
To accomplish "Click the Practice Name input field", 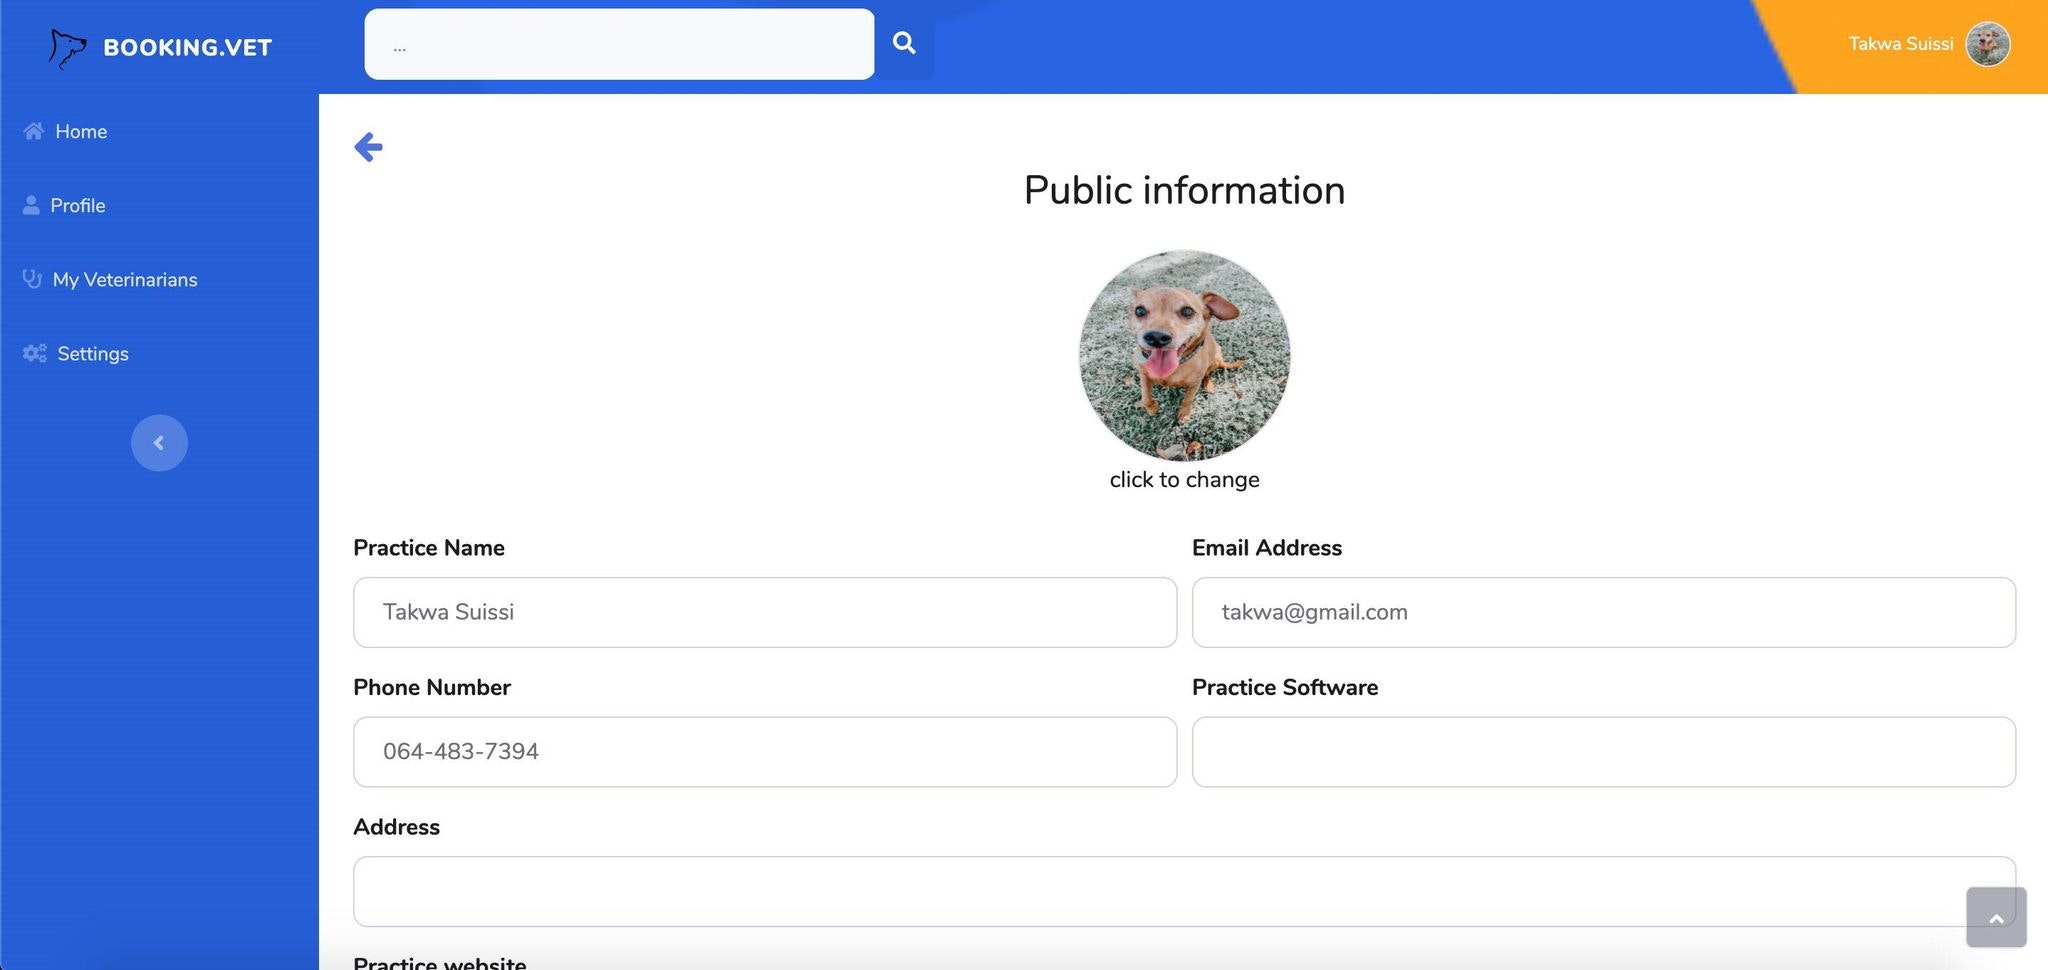I will 765,612.
